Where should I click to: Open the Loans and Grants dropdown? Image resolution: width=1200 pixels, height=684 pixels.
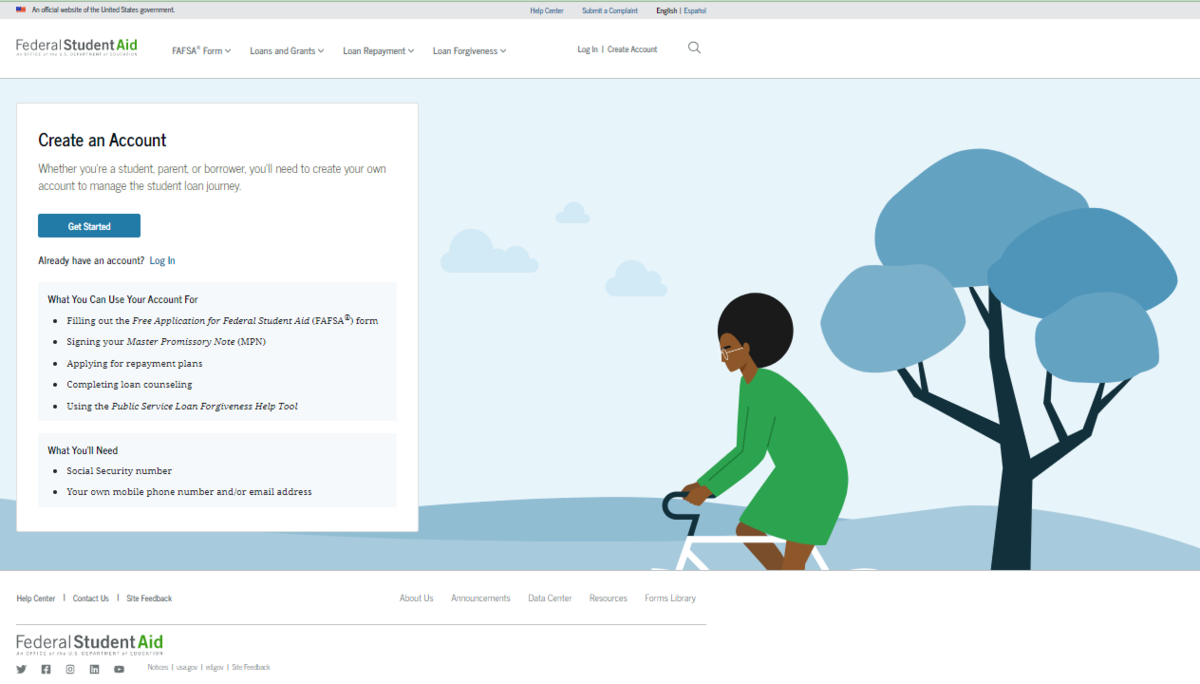[x=287, y=51]
